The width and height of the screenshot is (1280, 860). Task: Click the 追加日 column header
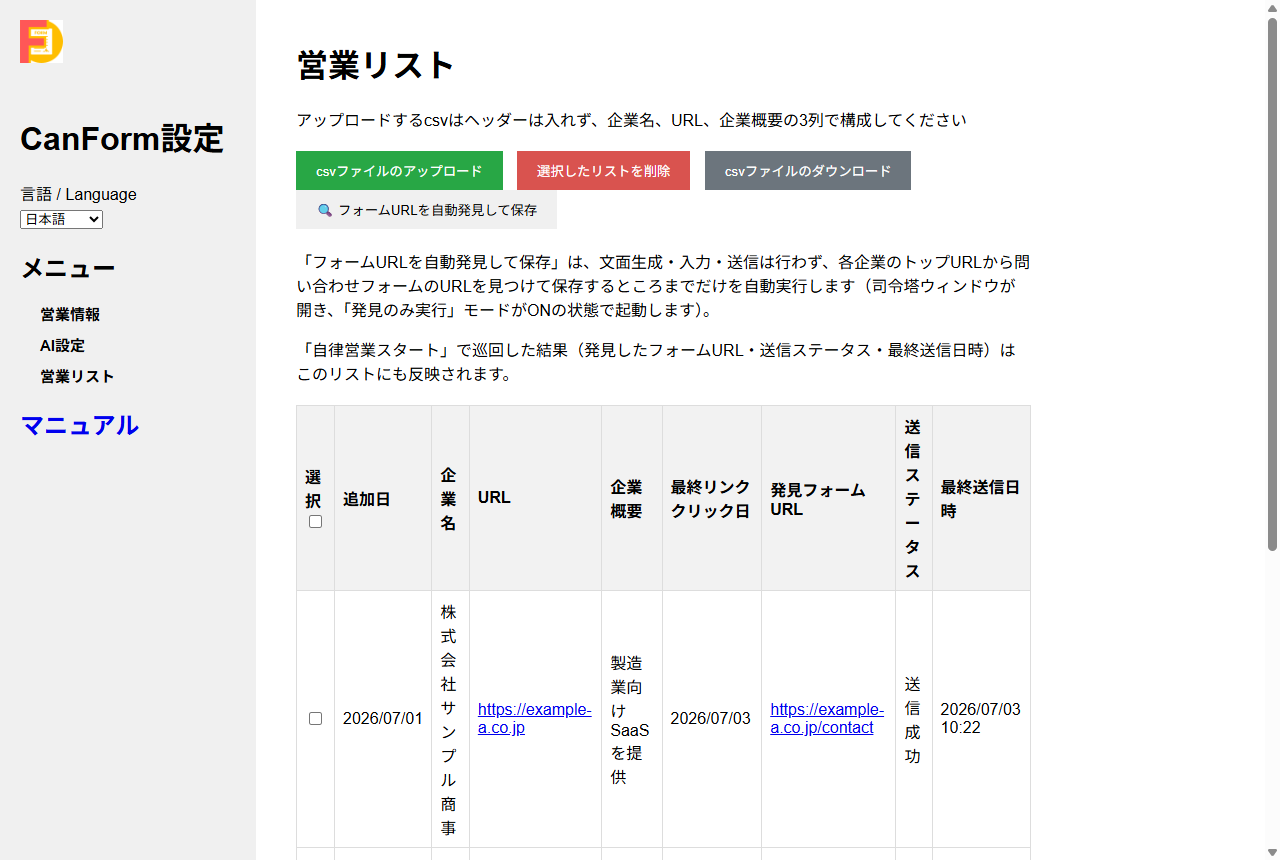click(383, 498)
